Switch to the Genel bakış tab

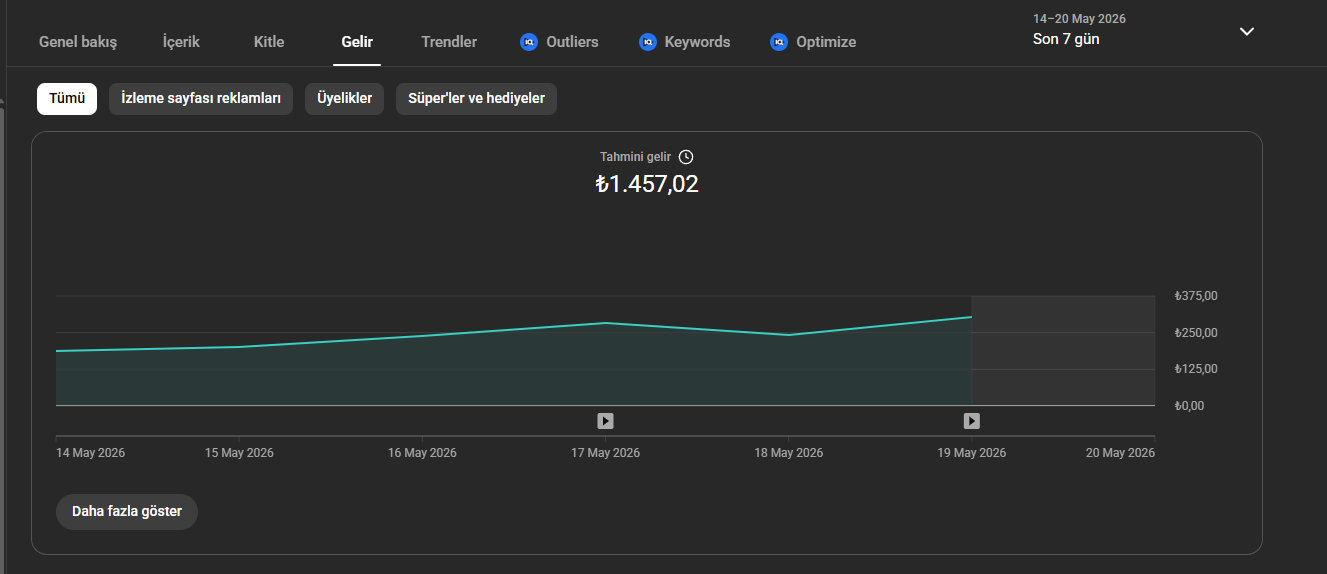78,42
